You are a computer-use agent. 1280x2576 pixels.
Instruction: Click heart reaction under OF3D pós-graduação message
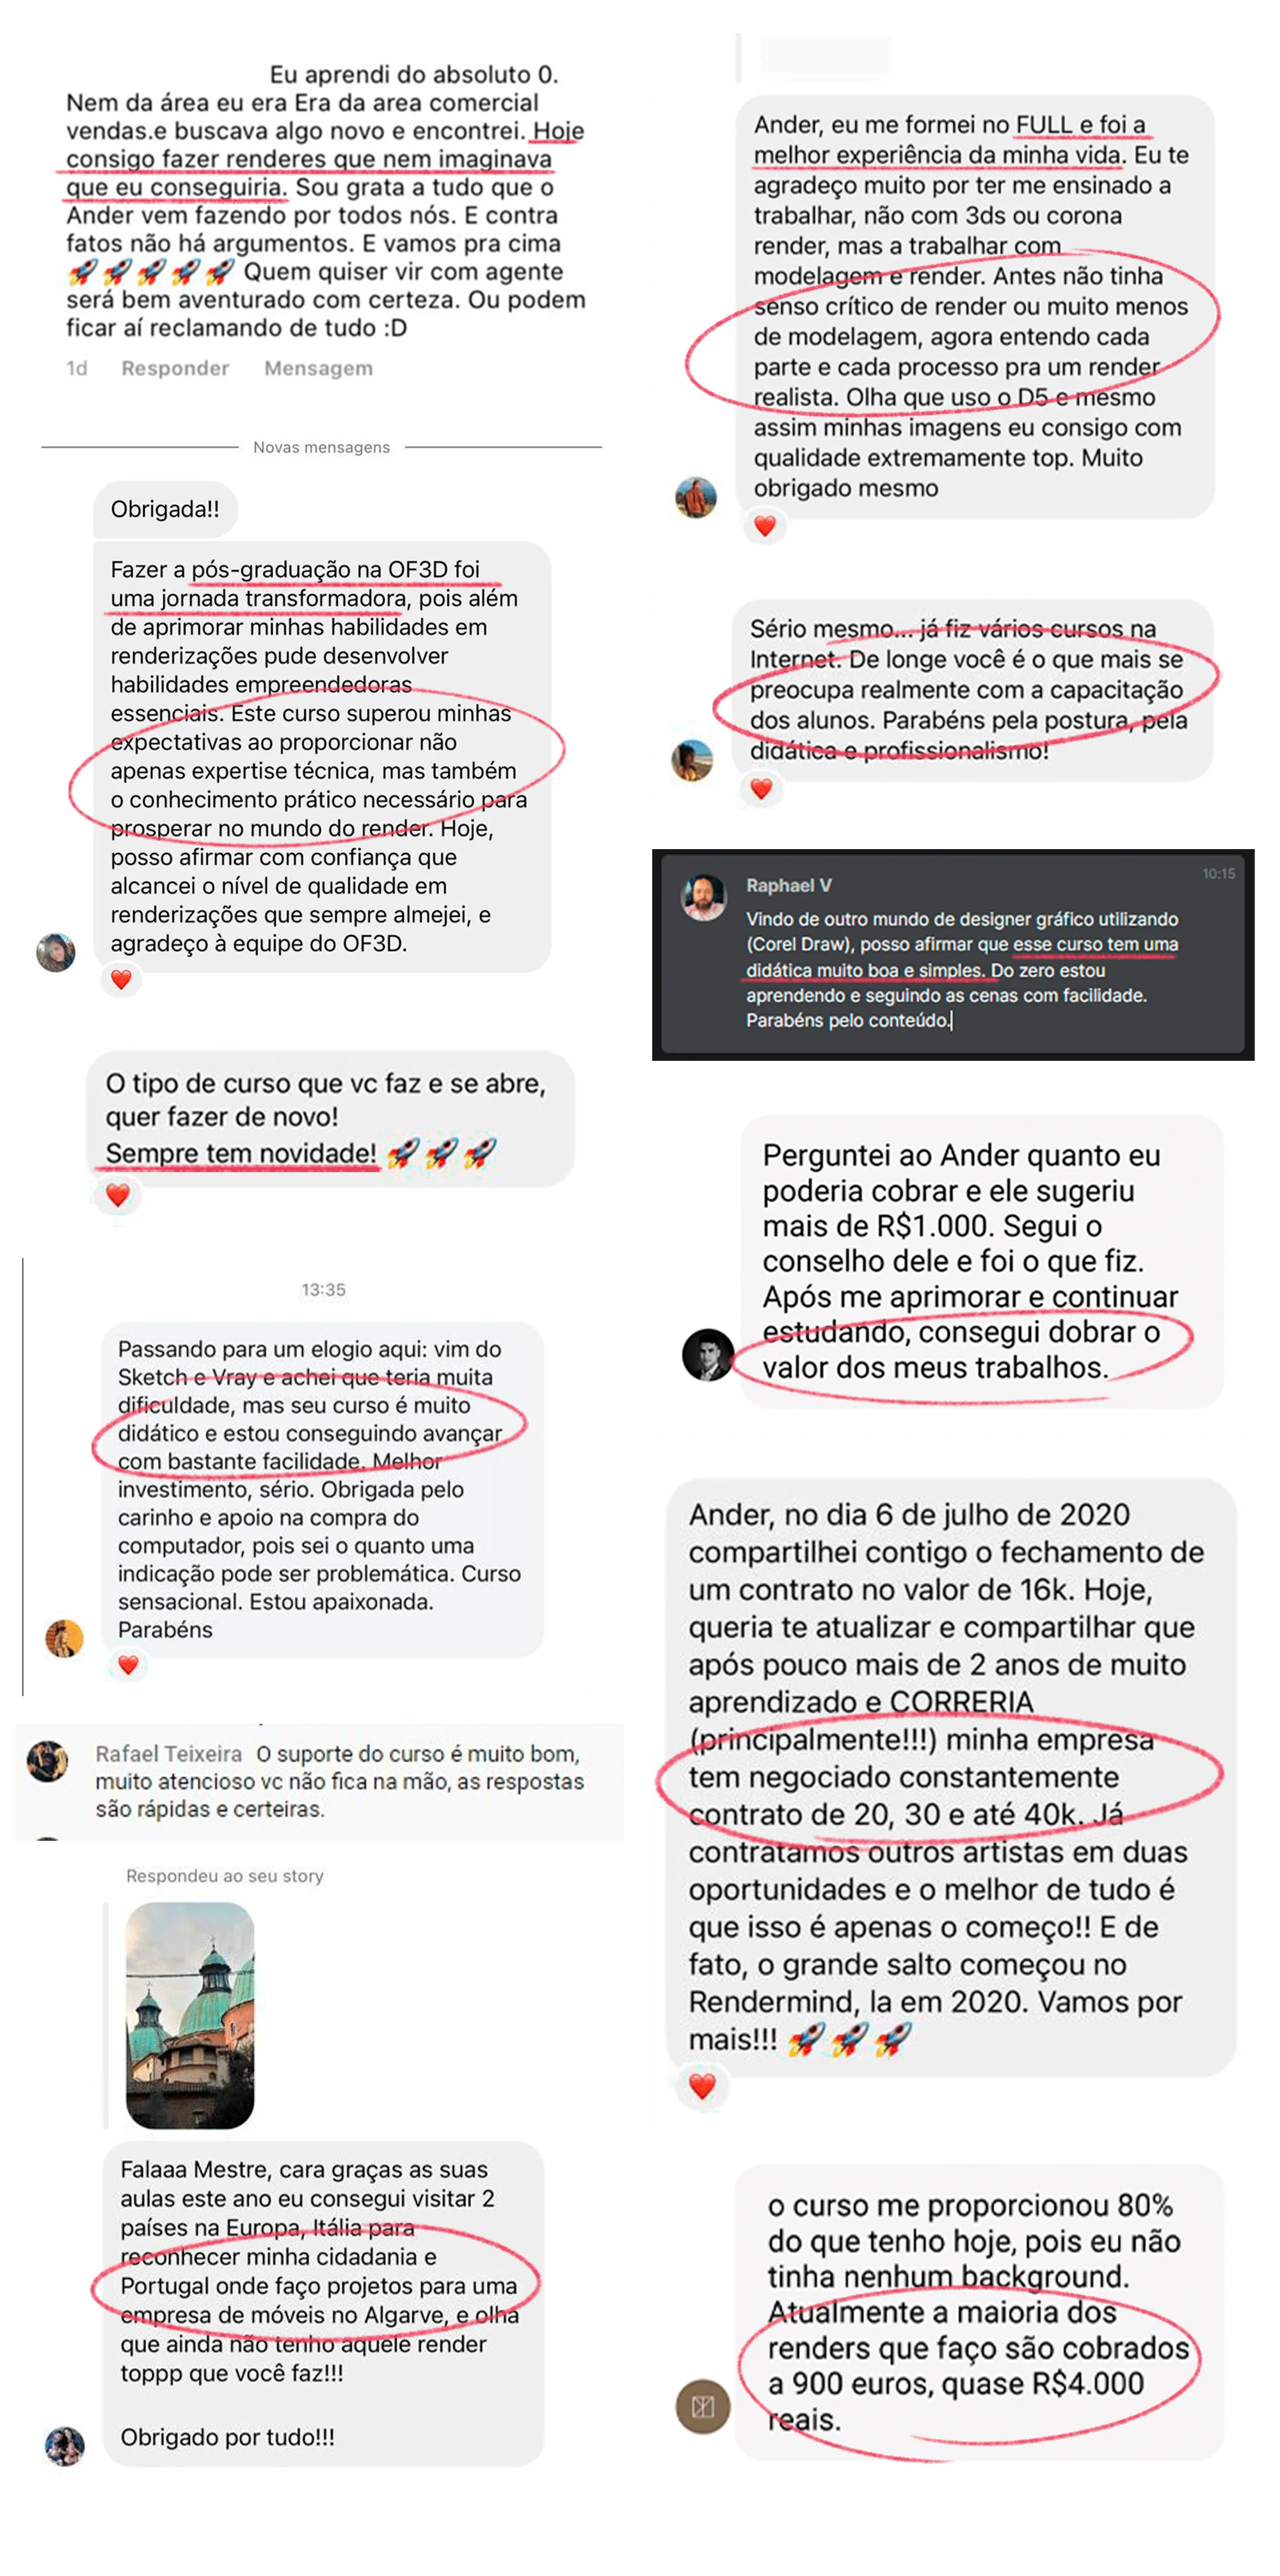(x=121, y=980)
